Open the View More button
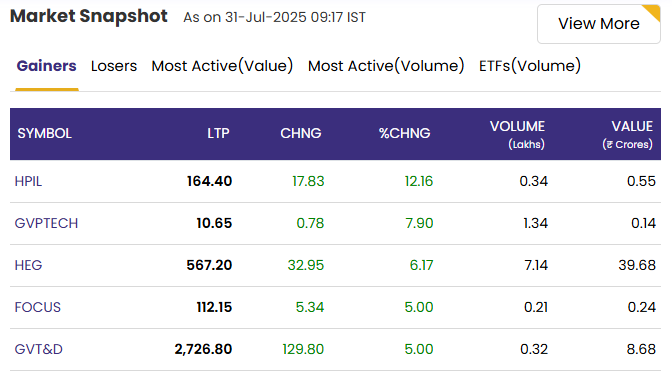 [x=598, y=24]
